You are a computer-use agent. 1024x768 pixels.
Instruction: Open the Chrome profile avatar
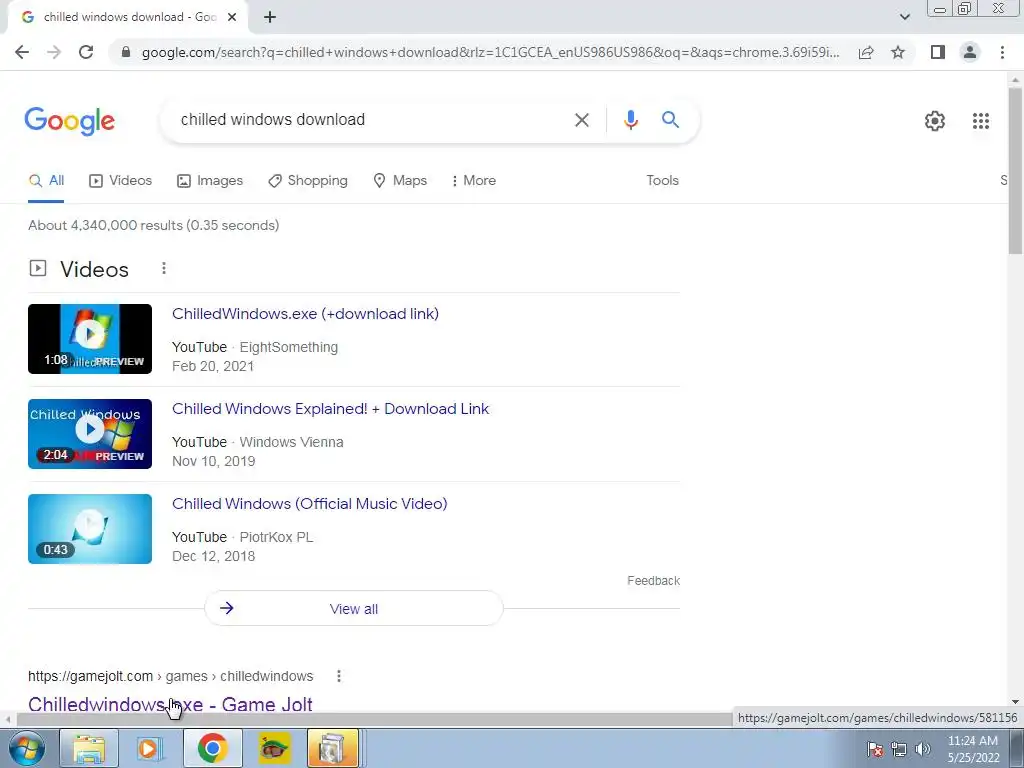point(970,52)
